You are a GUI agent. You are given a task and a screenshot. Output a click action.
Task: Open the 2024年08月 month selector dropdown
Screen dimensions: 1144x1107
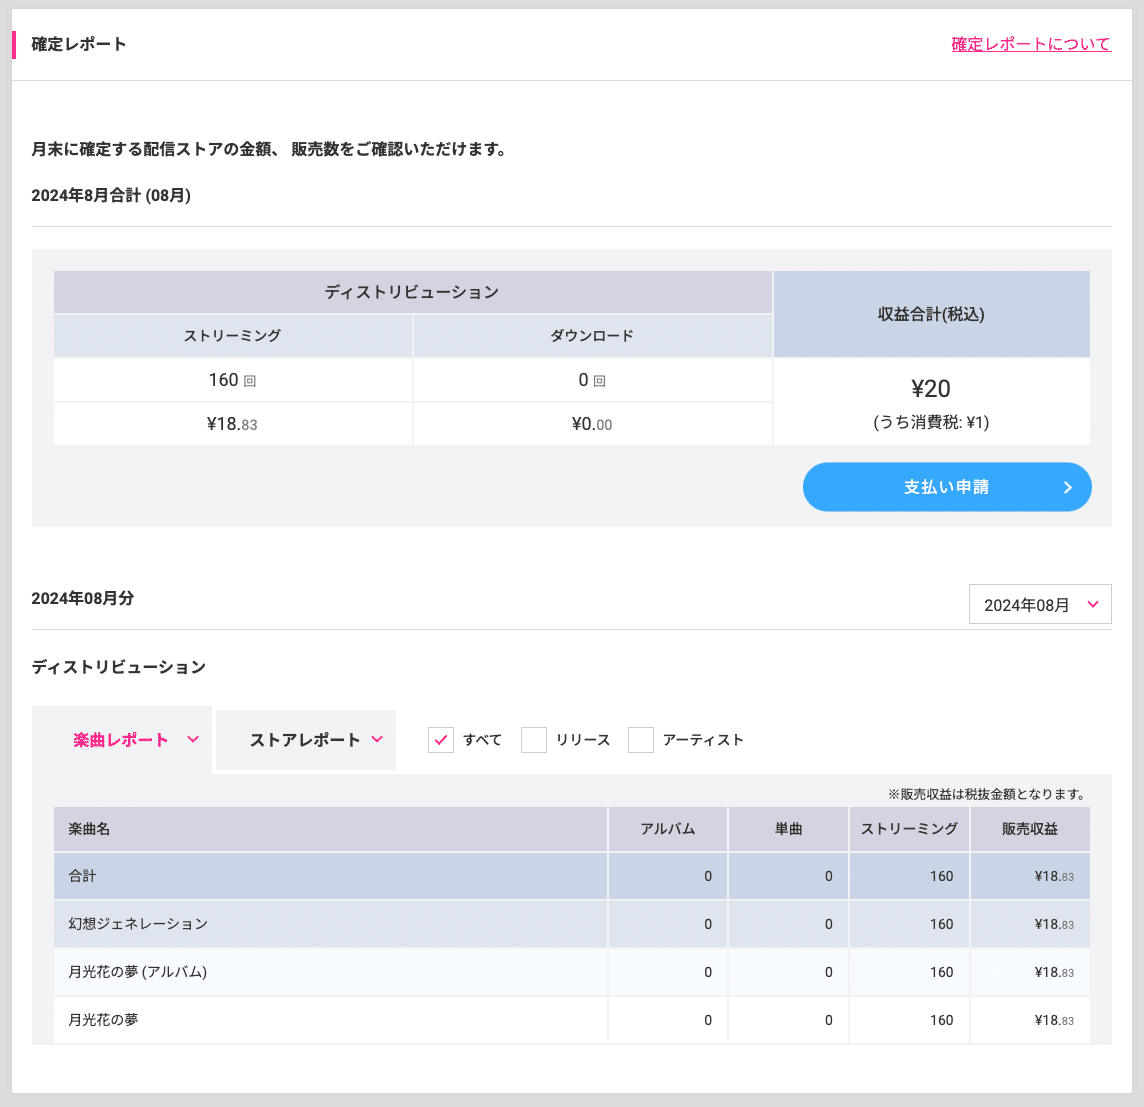(x=1040, y=604)
